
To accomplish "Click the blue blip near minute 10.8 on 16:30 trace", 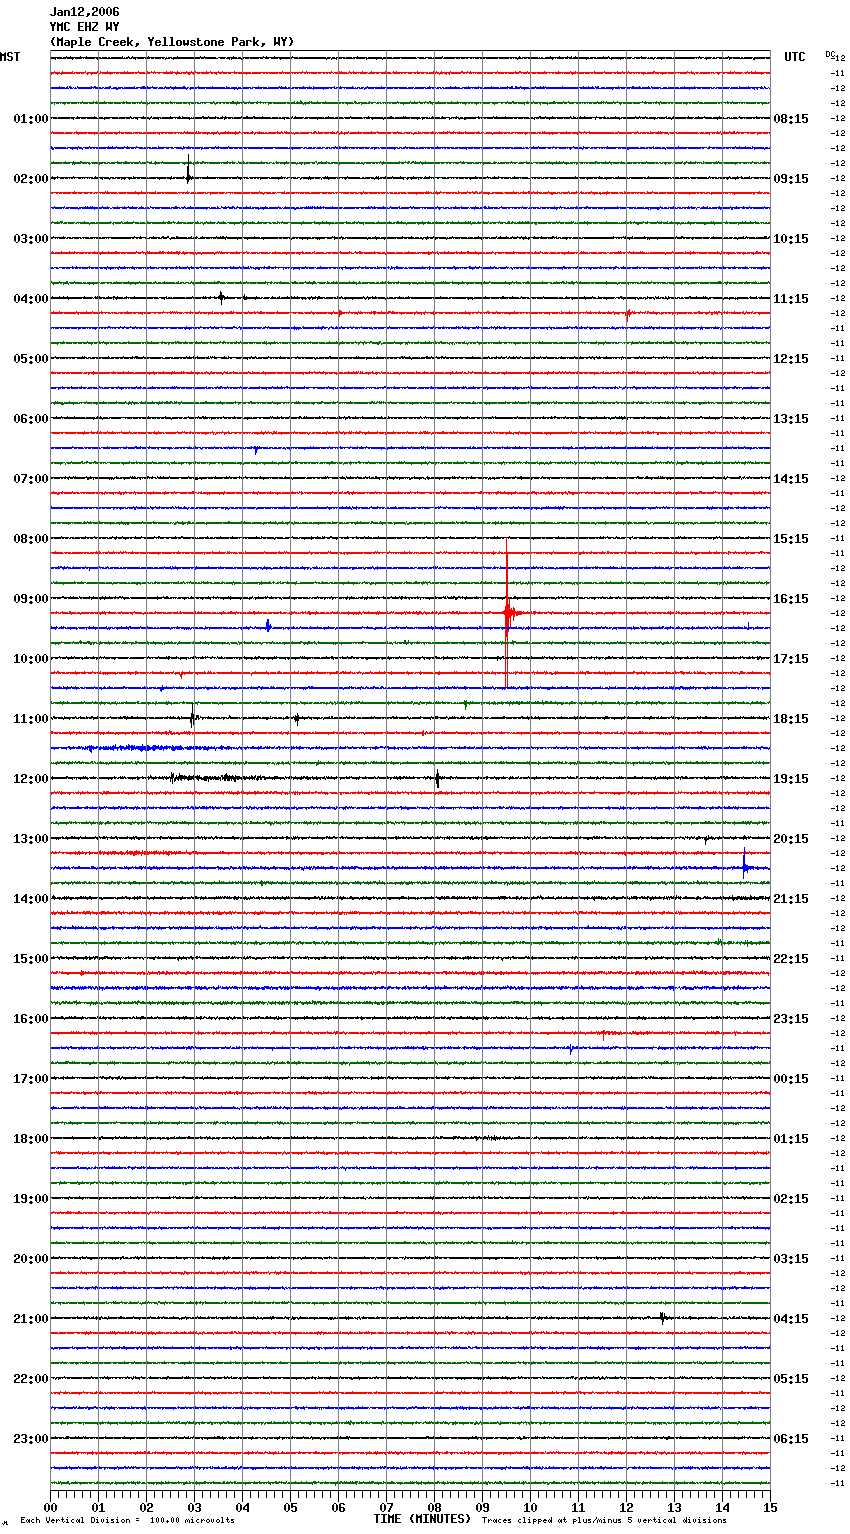I will click(571, 1049).
